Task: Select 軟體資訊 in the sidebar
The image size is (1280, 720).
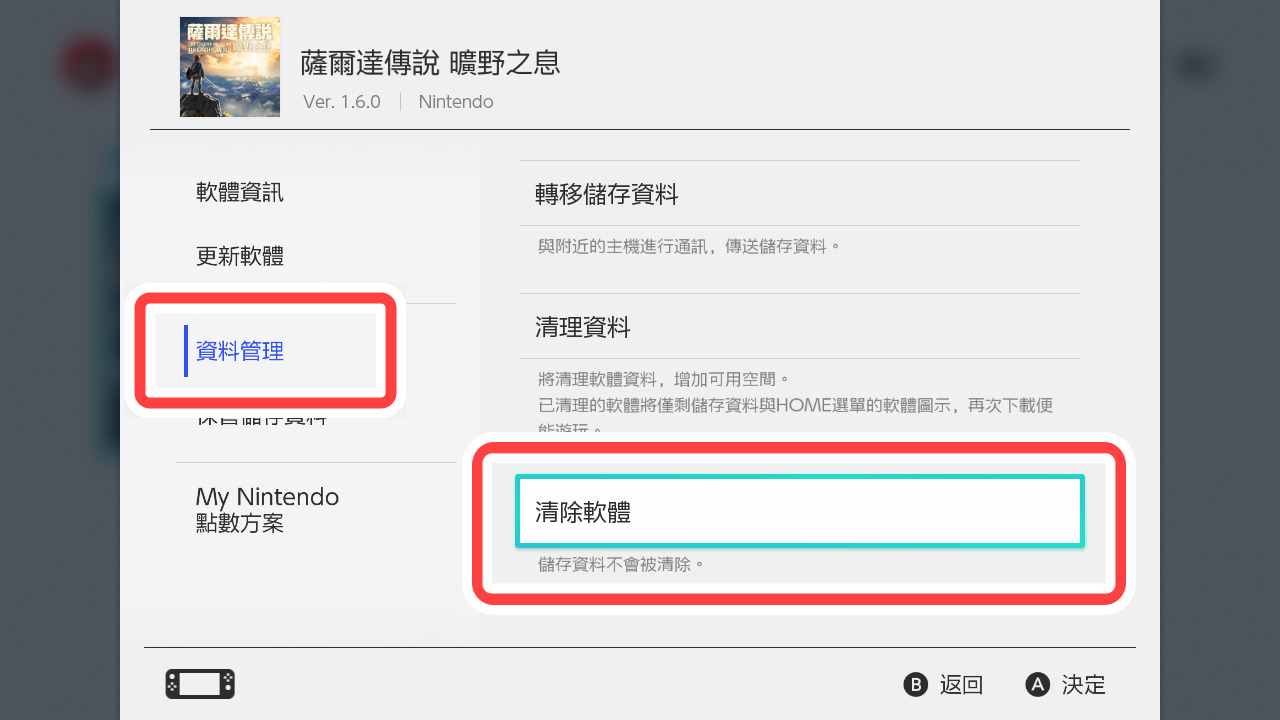Action: 240,192
